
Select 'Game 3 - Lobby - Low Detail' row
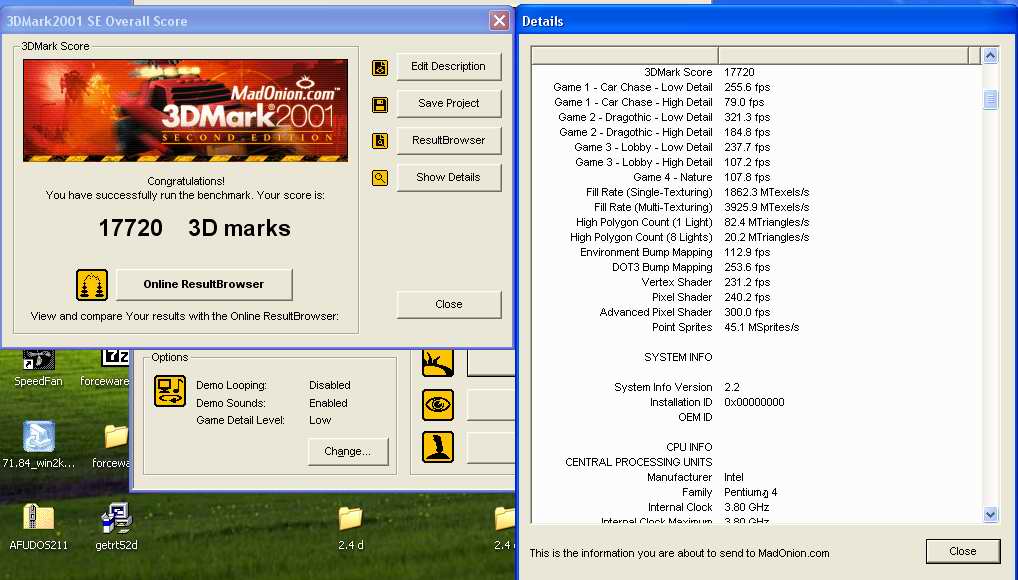pos(756,147)
